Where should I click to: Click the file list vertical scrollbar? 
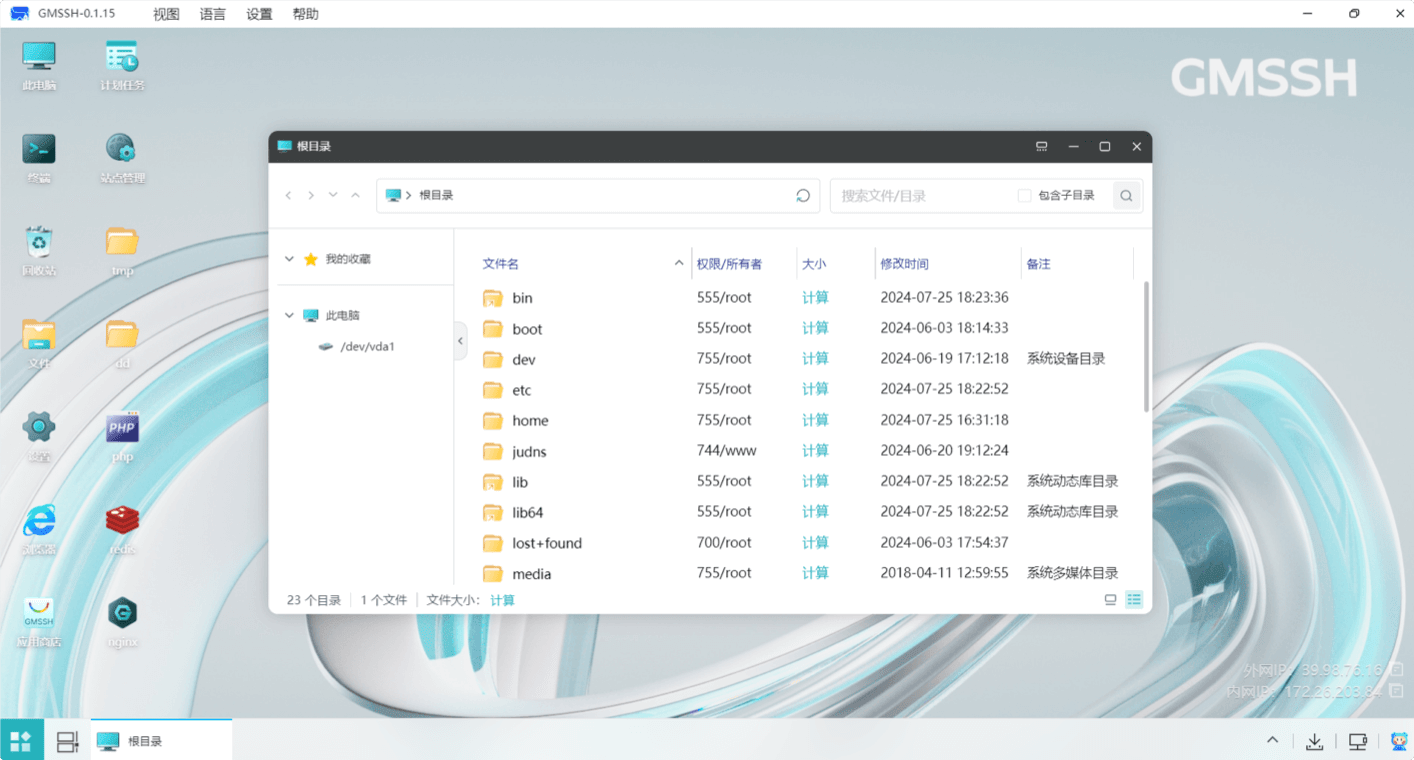click(x=1146, y=345)
